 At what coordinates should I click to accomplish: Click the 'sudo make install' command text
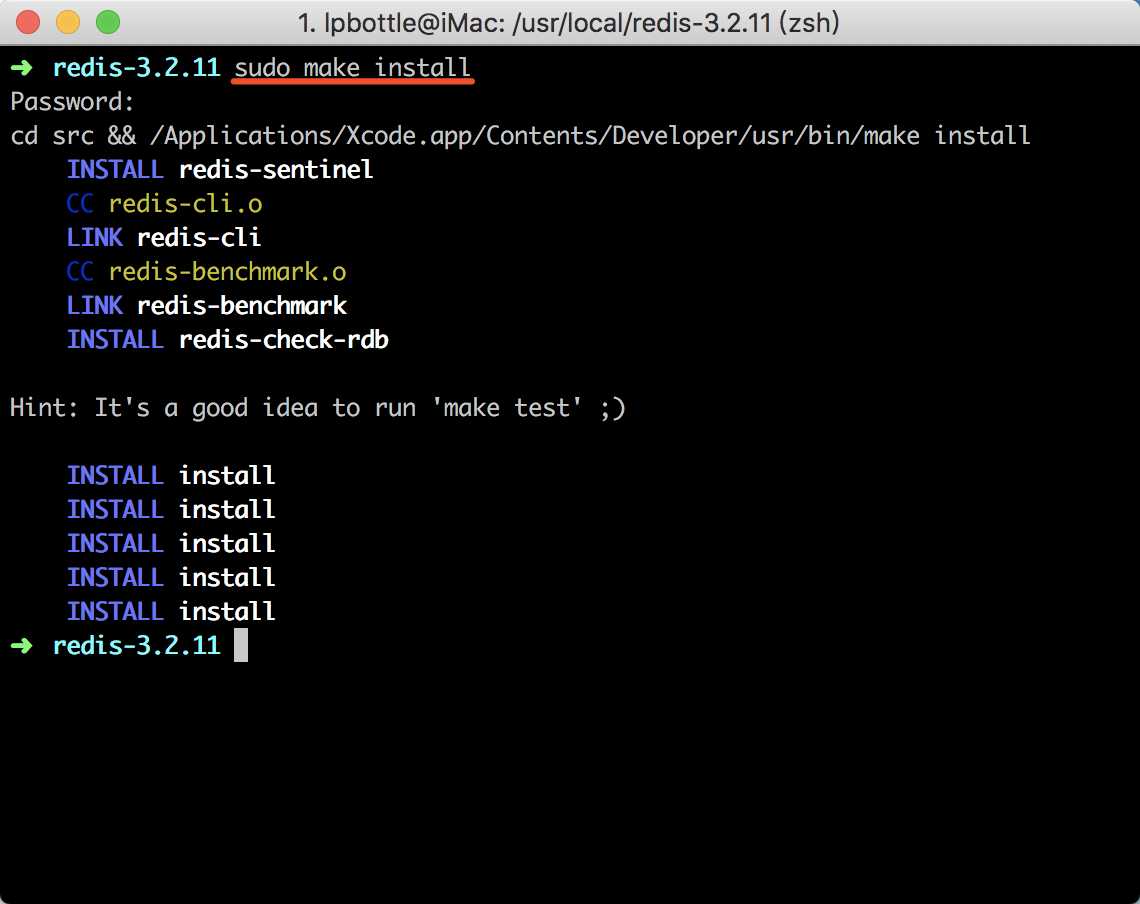click(x=353, y=68)
